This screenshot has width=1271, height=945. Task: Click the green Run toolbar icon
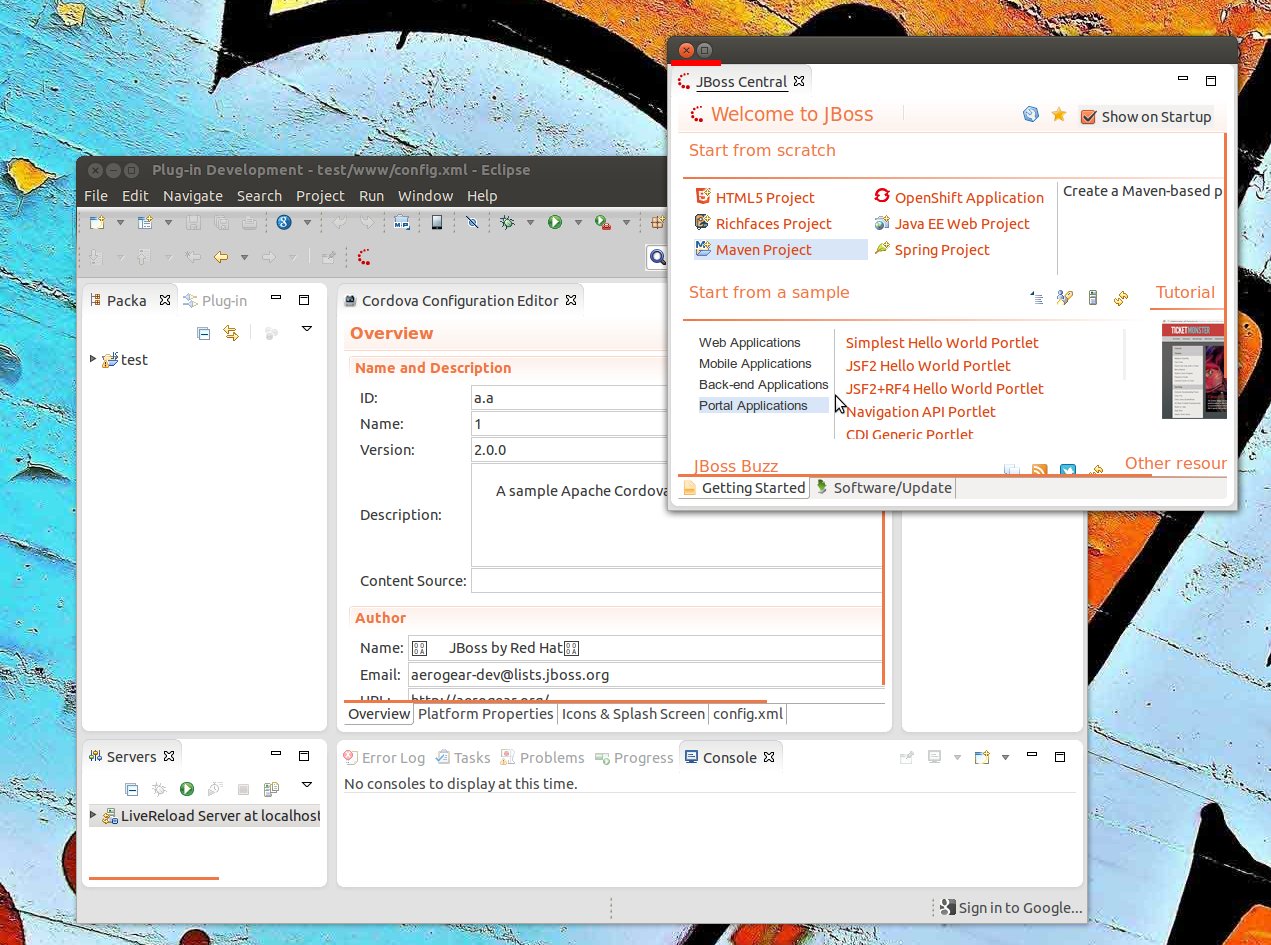tap(555, 222)
